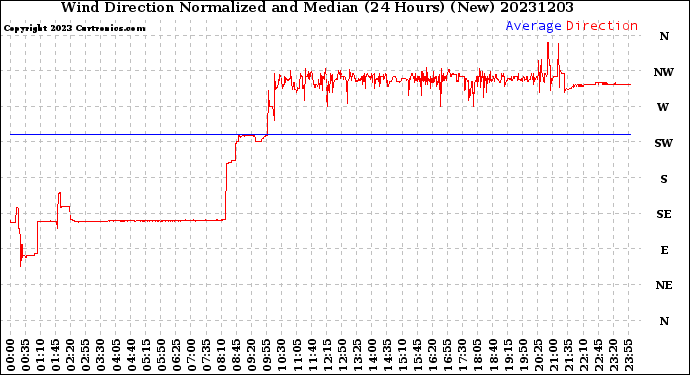This screenshot has height=375, width=690.
Task: Click the '02:55' time axis label
Action: pyautogui.click(x=86, y=355)
